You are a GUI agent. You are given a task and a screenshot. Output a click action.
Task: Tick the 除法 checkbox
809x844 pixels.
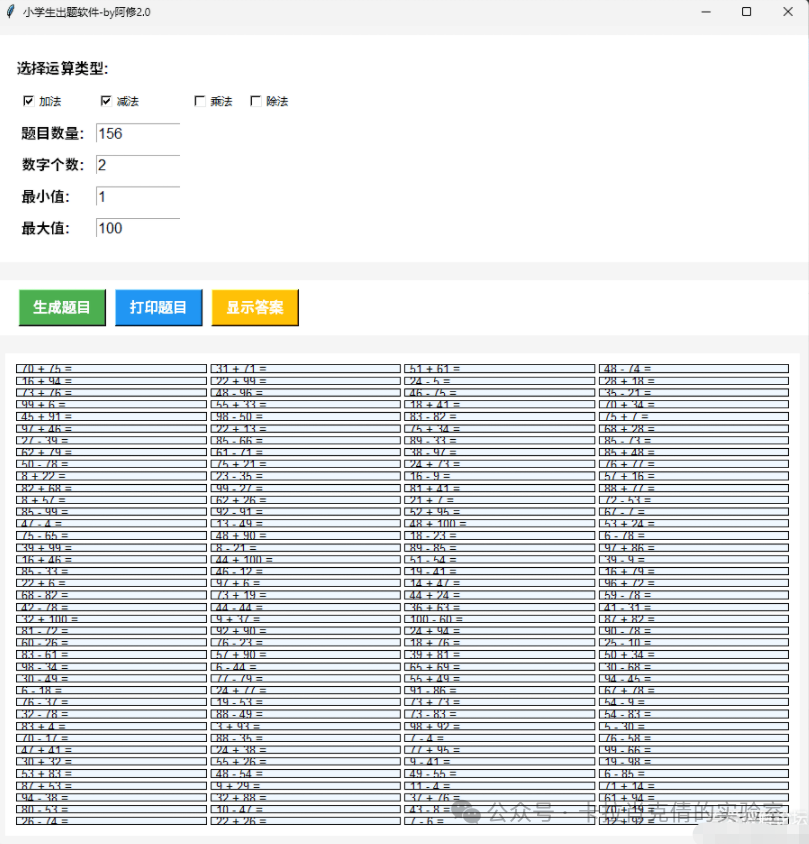tap(256, 101)
